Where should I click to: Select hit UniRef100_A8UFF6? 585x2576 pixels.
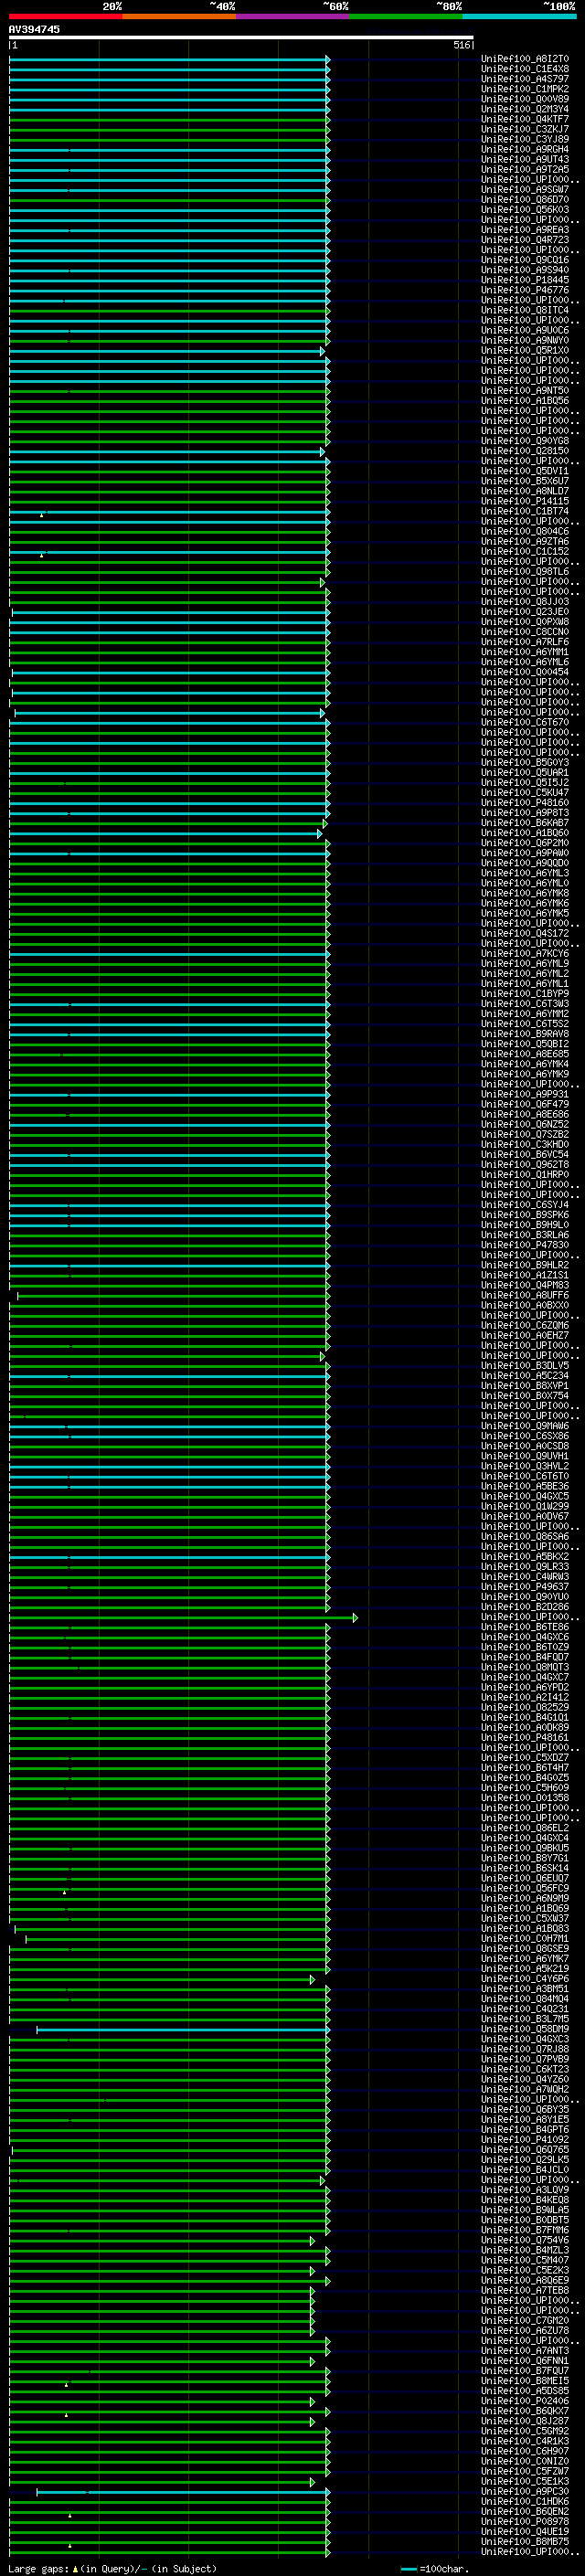(525, 1295)
